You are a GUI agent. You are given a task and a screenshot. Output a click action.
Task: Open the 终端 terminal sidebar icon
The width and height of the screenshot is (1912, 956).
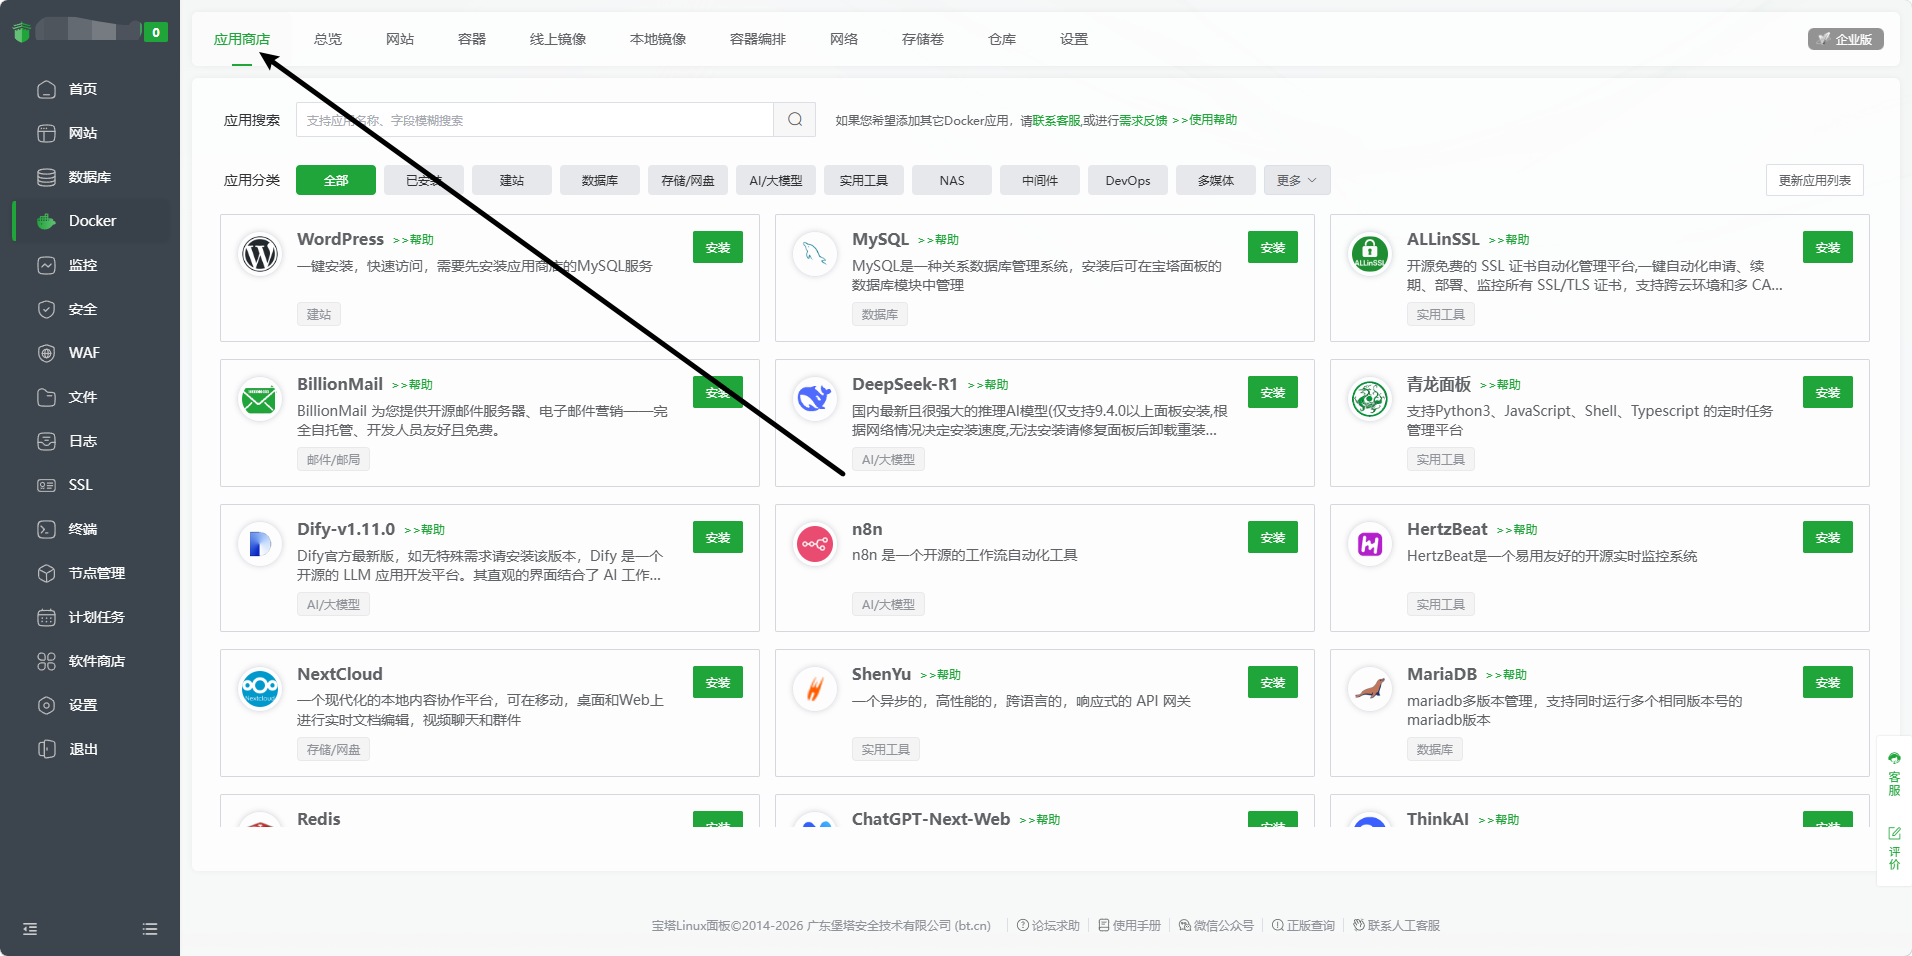46,529
